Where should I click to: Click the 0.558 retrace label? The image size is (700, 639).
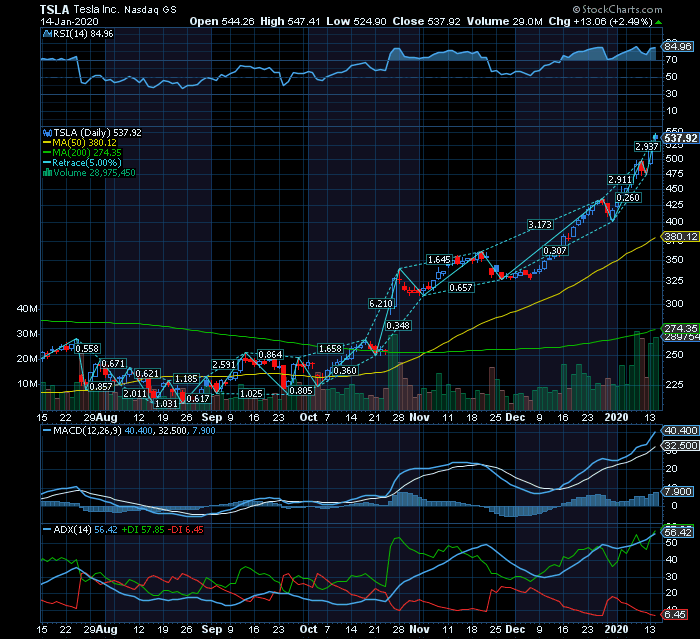(88, 349)
